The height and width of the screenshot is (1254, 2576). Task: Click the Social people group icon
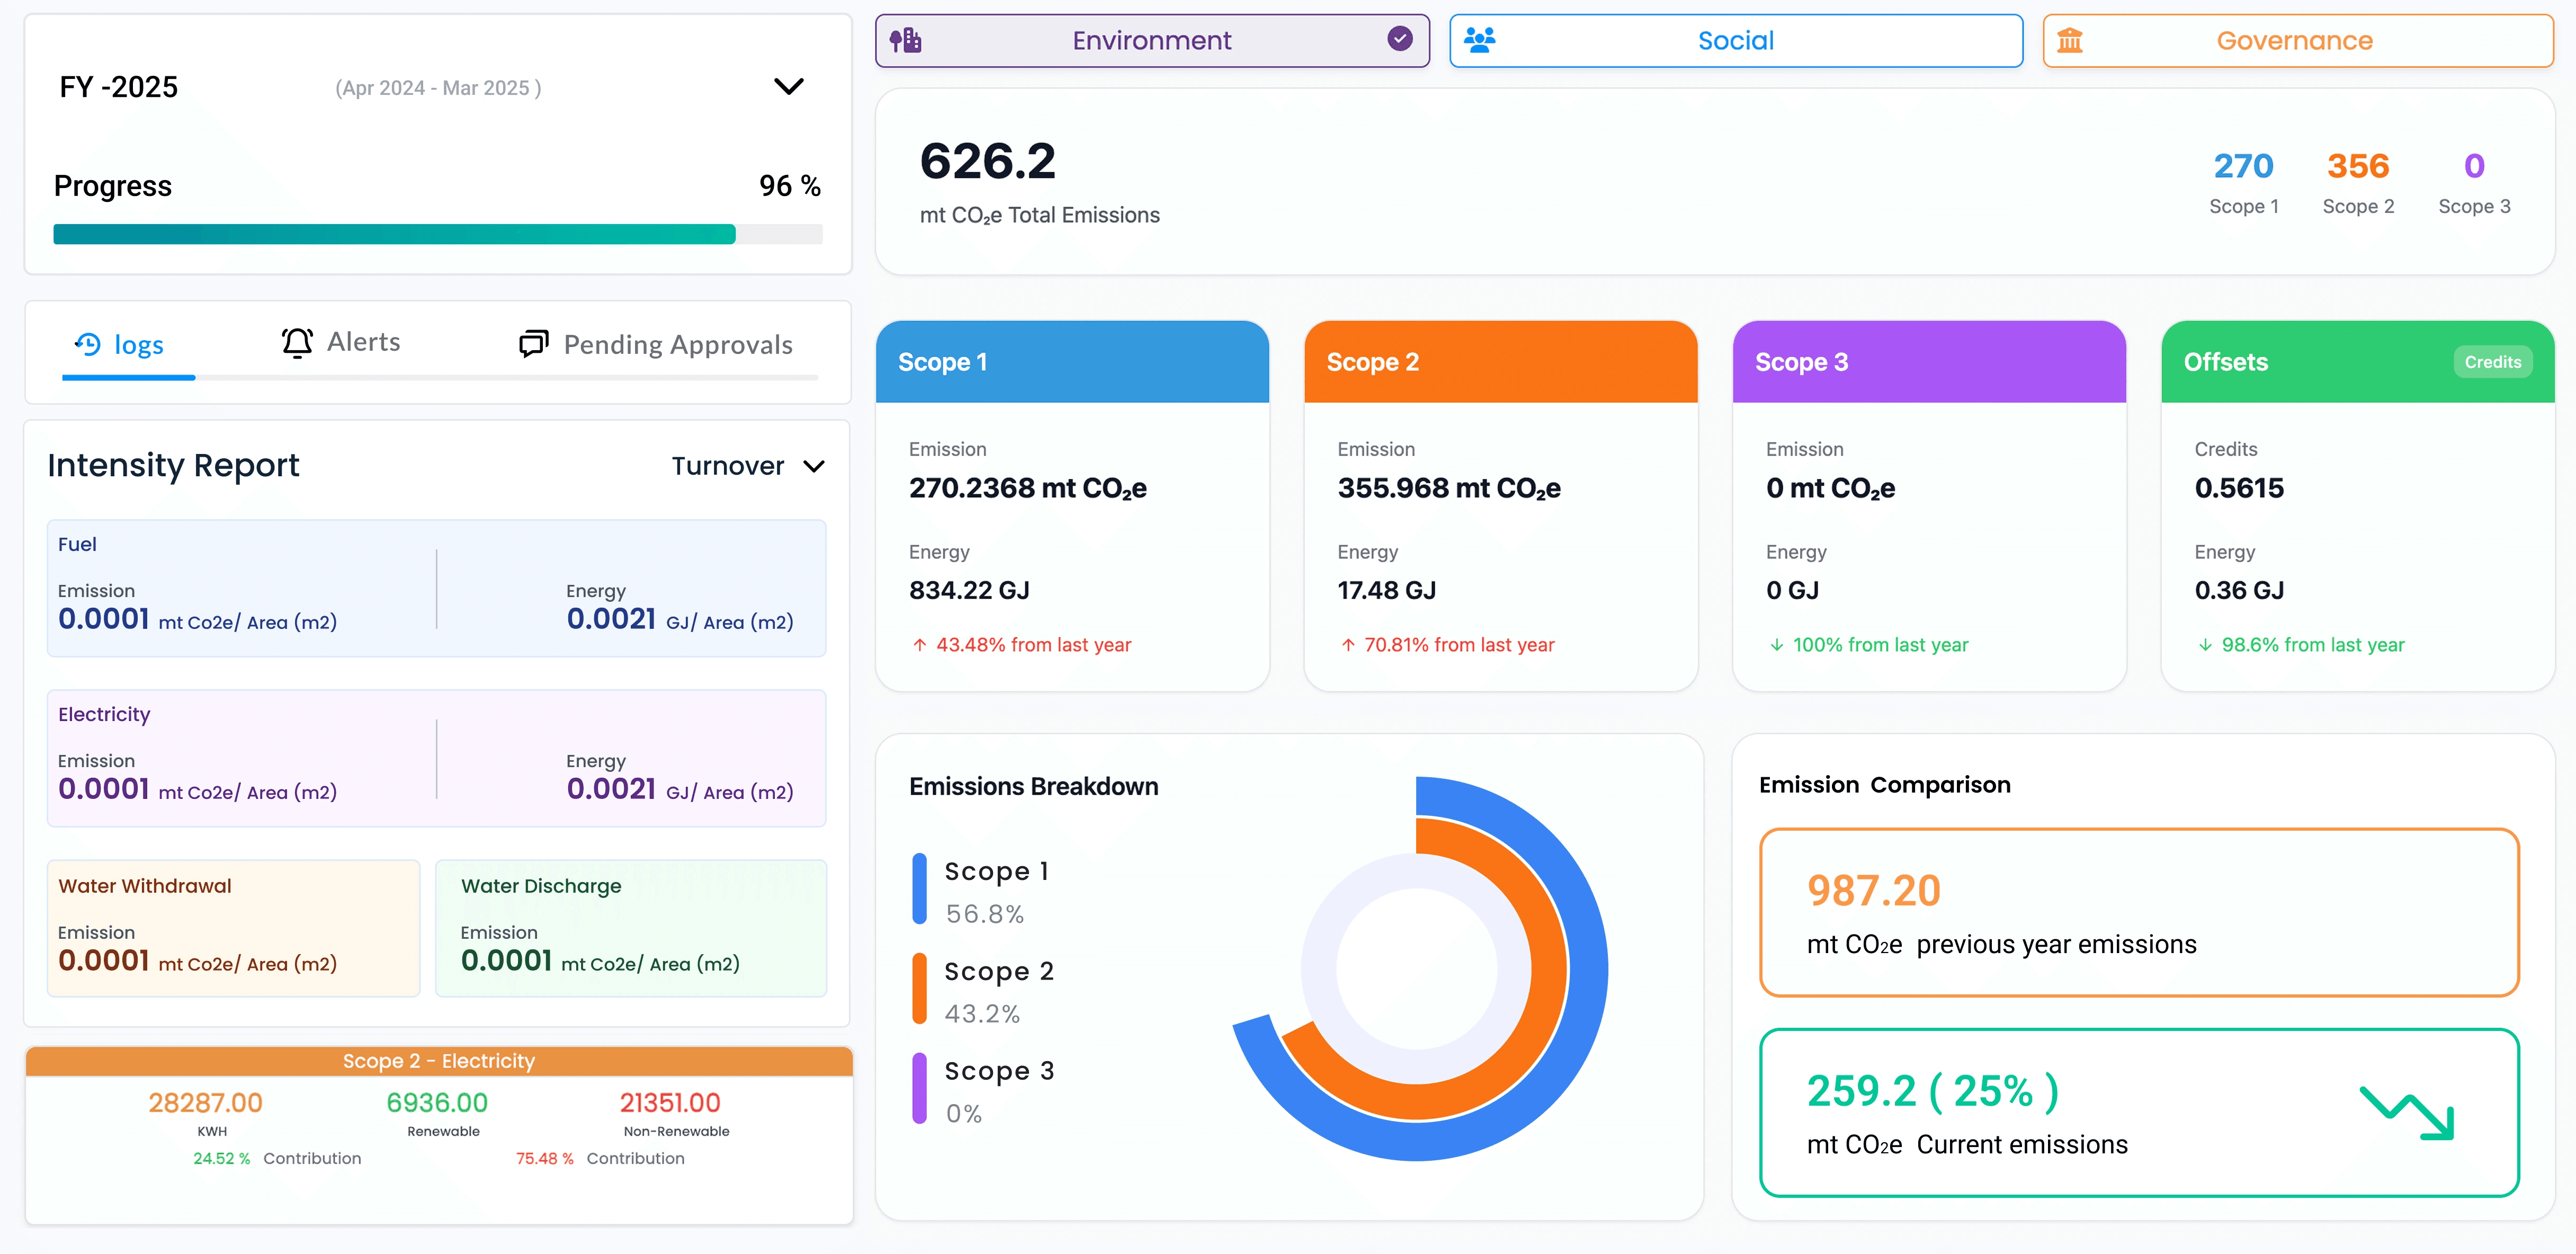click(1479, 40)
